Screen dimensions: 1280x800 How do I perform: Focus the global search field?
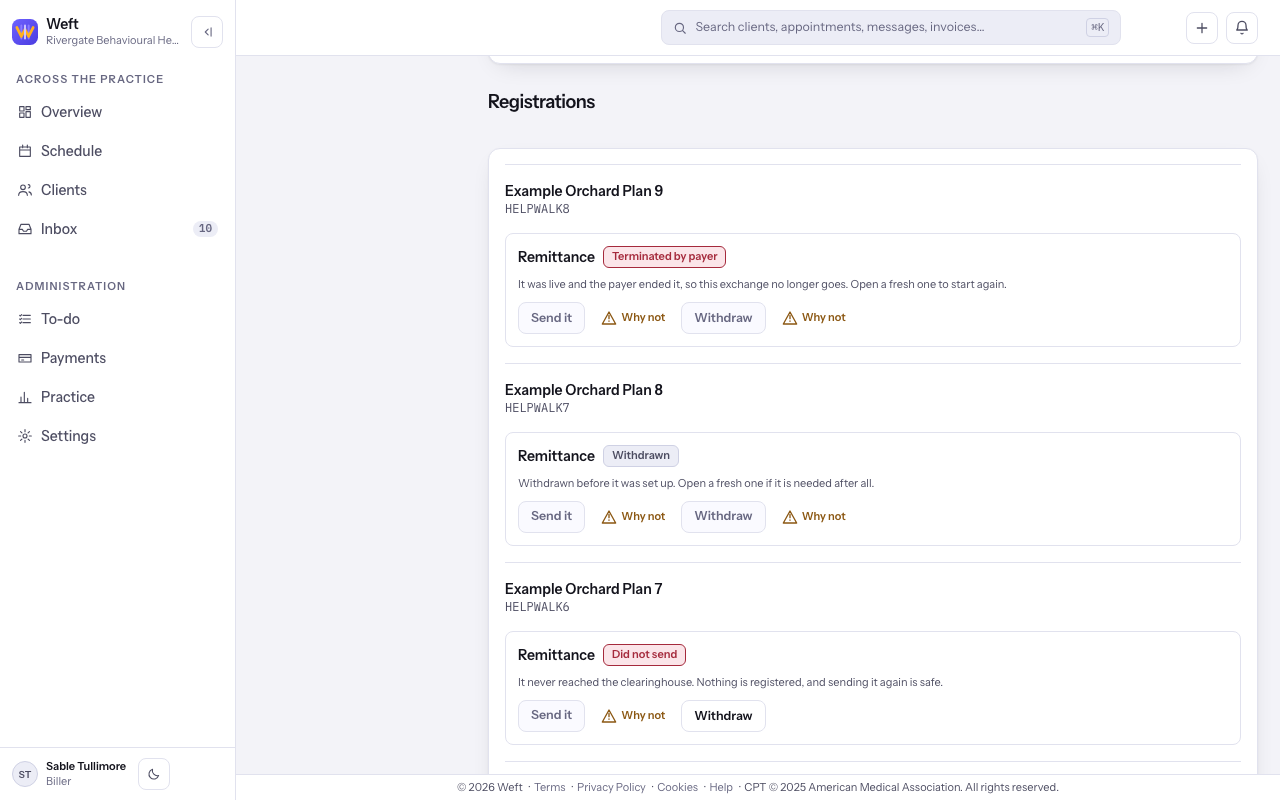point(891,28)
